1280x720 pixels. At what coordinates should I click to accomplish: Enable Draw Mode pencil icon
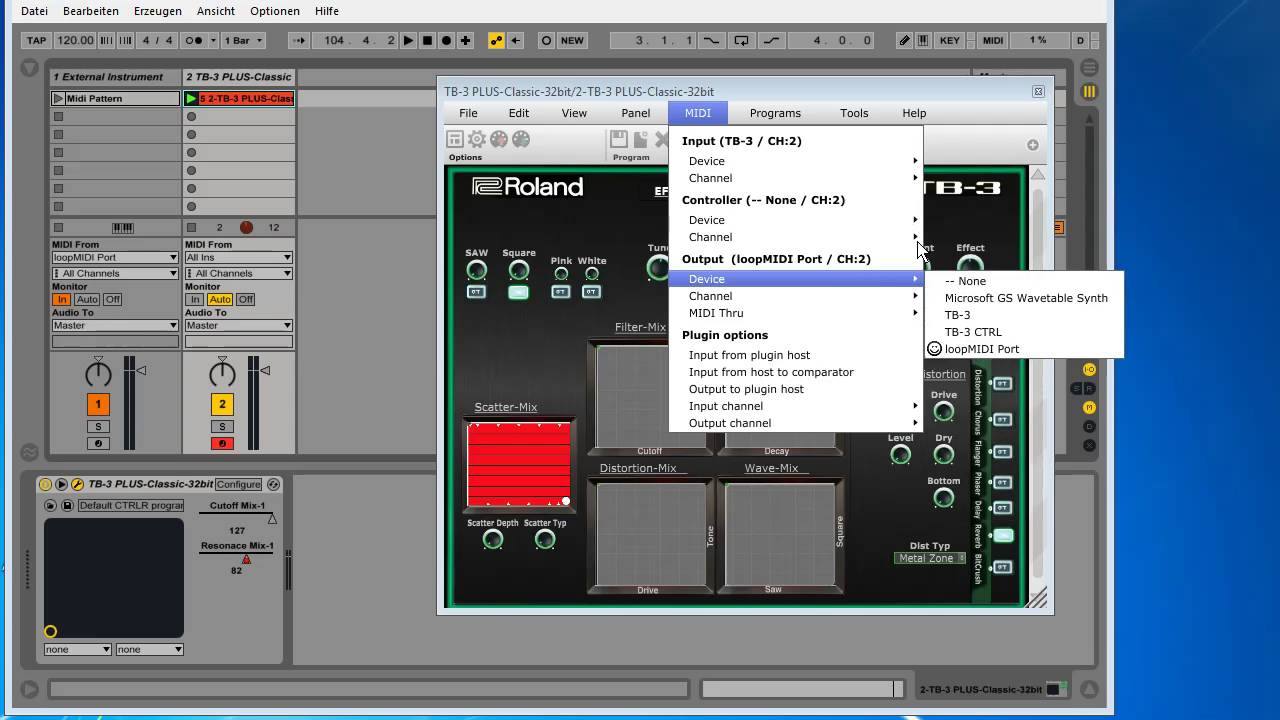click(905, 40)
